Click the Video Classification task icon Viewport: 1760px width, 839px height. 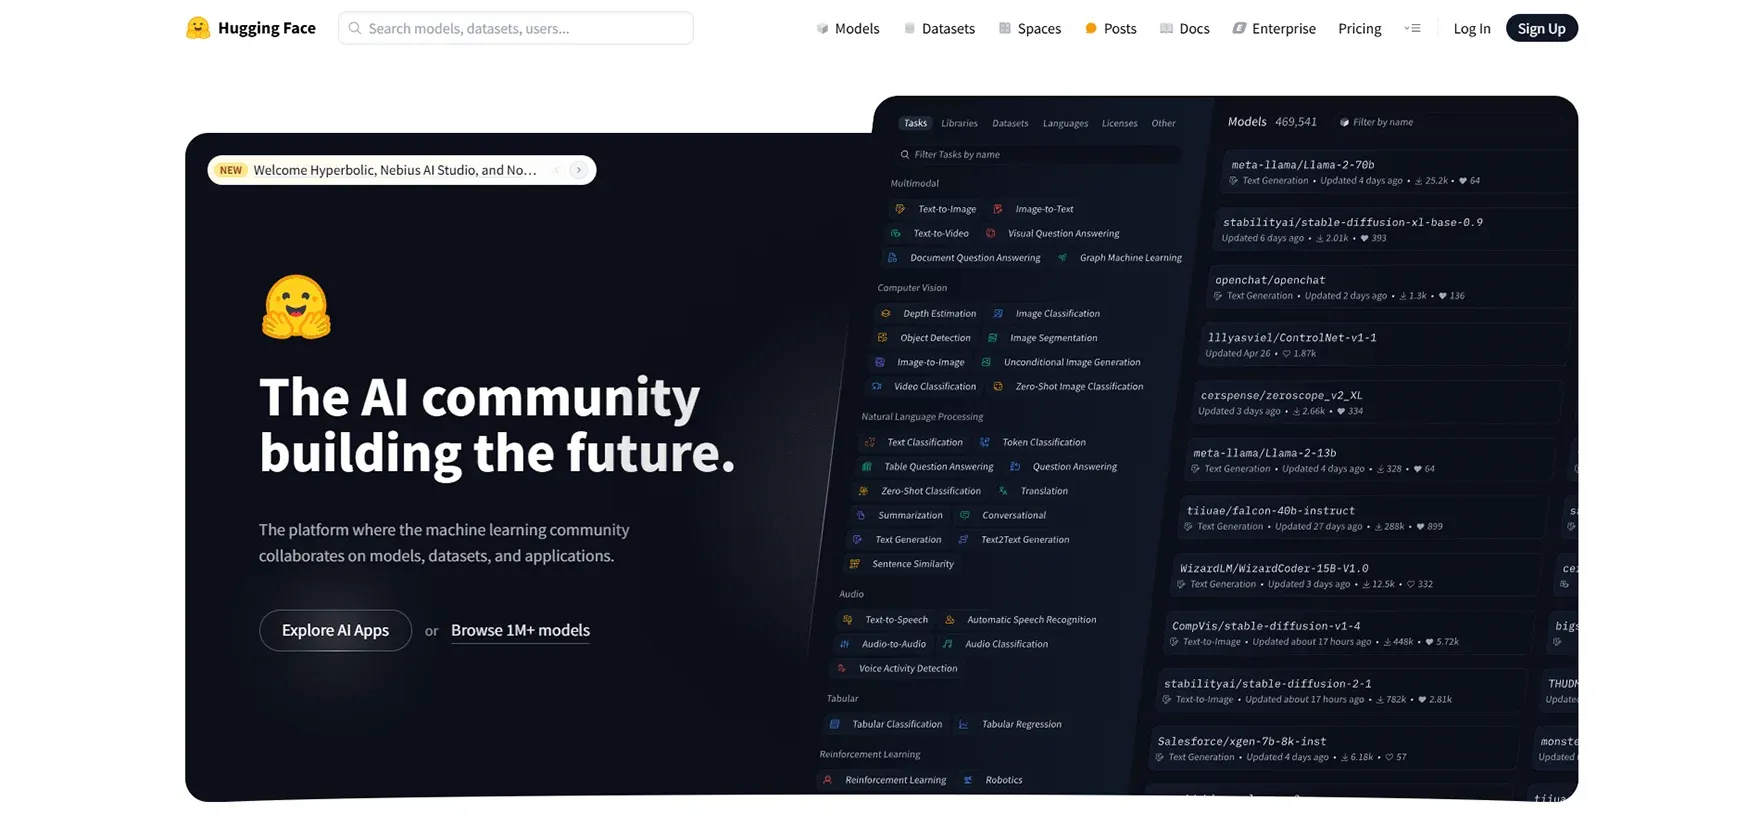click(876, 386)
